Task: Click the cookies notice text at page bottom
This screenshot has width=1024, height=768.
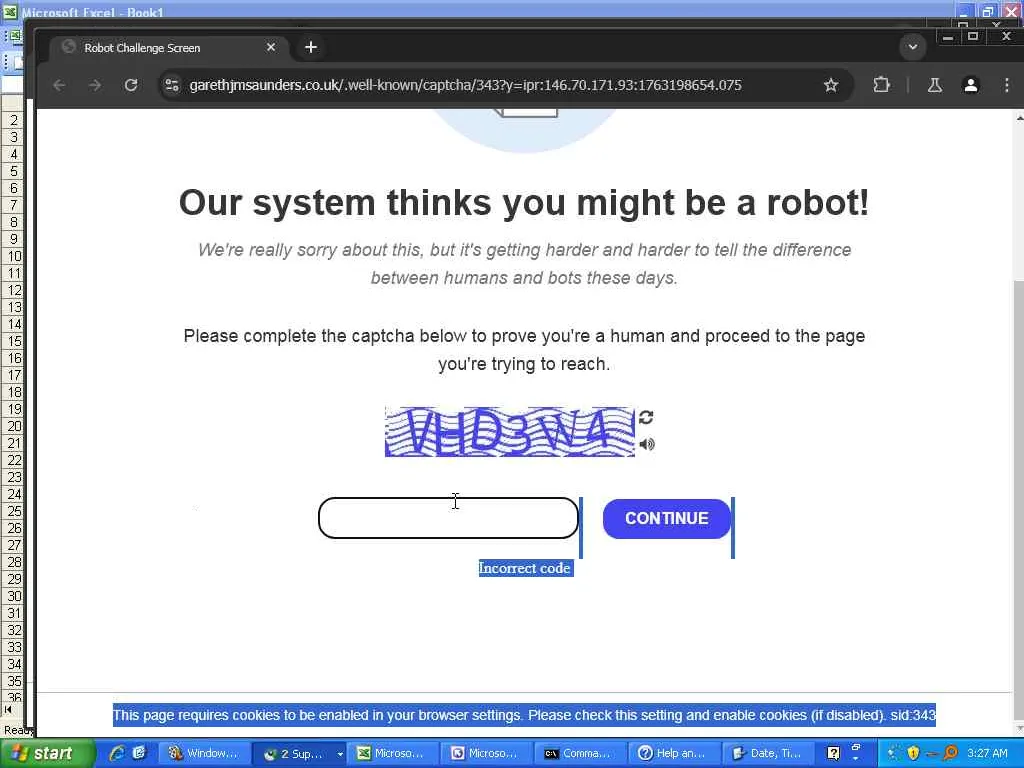Action: click(524, 715)
